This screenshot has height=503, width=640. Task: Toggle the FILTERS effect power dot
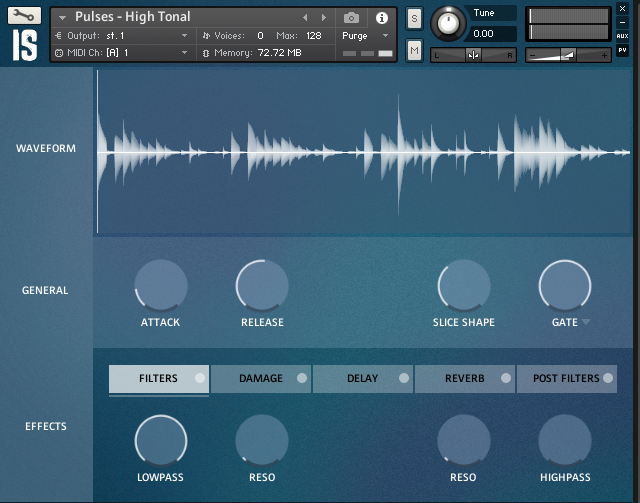pyautogui.click(x=200, y=378)
